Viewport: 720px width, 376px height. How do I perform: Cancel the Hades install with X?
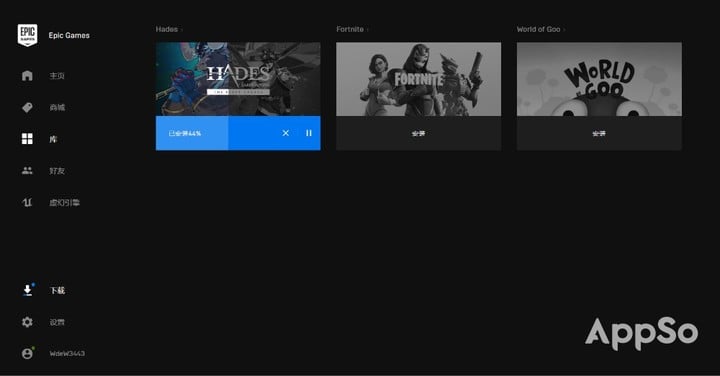point(286,133)
